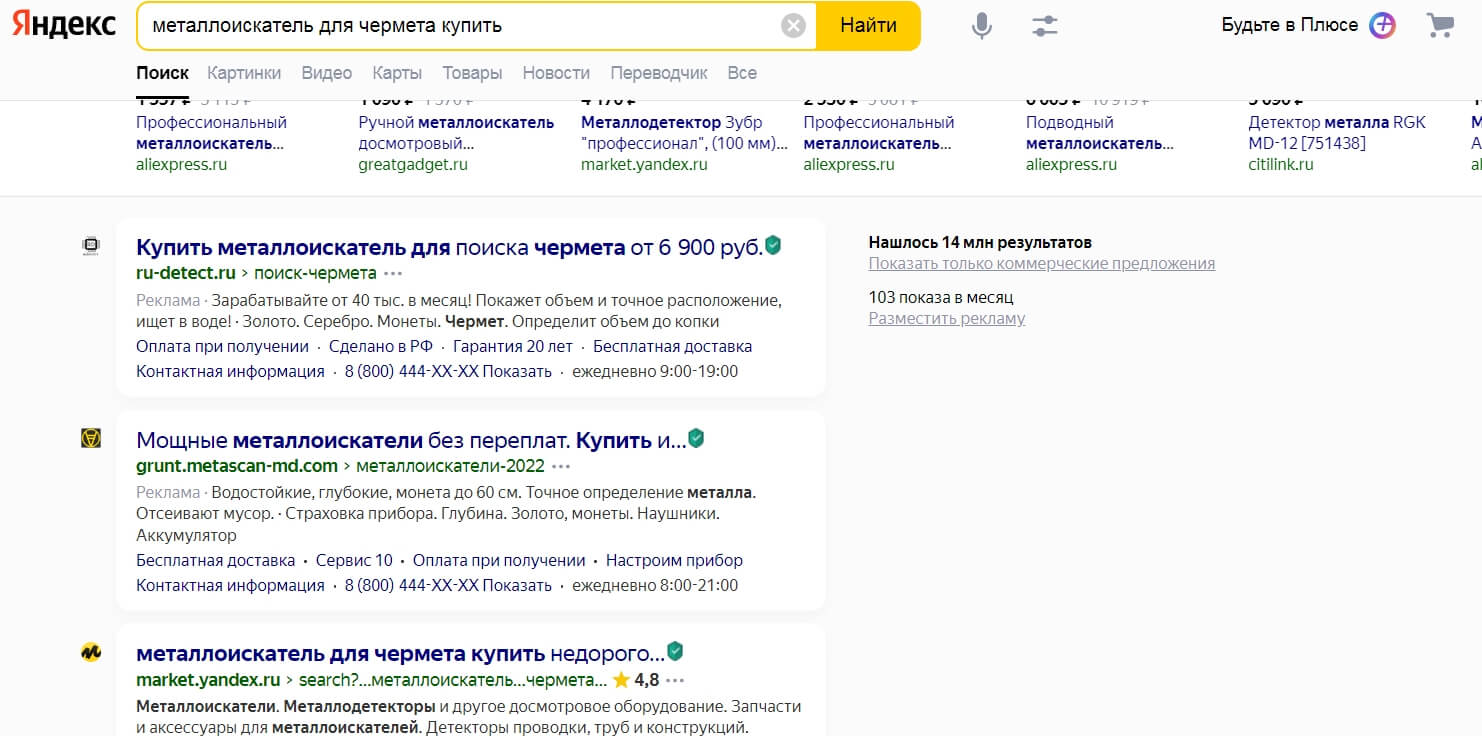Click Настроим прибор sitelink

[x=674, y=561]
